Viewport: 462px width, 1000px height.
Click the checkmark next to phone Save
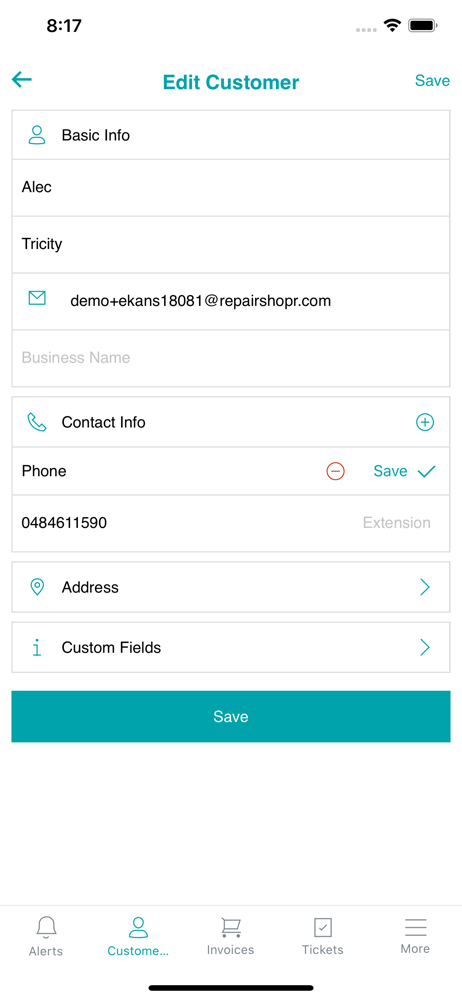click(426, 471)
